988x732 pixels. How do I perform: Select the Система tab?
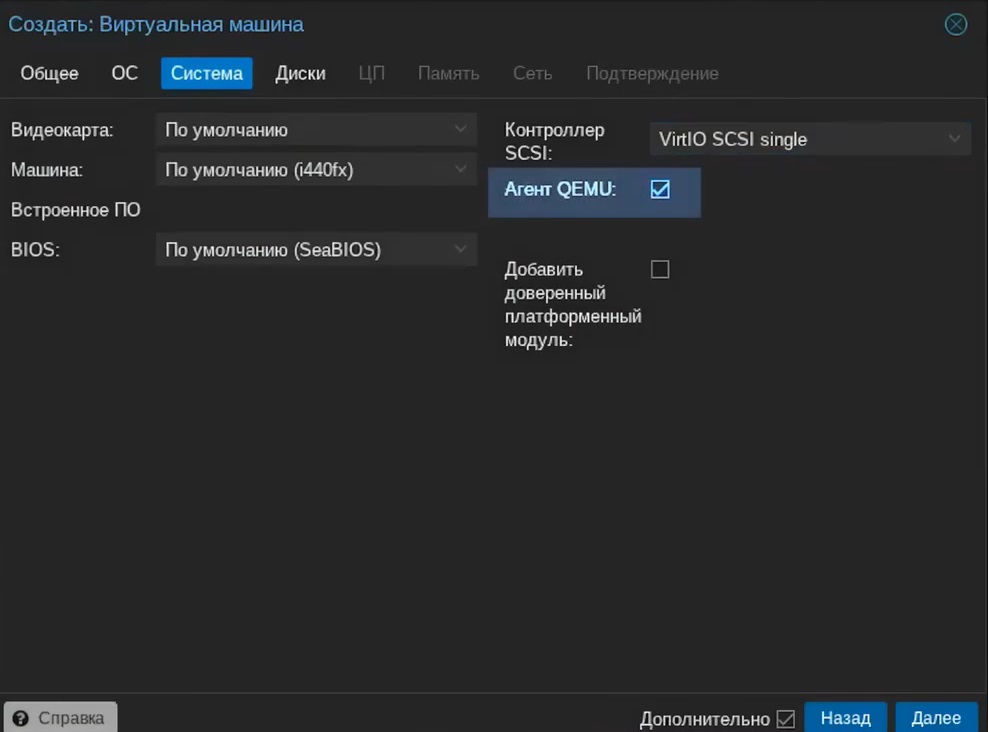[x=206, y=74]
